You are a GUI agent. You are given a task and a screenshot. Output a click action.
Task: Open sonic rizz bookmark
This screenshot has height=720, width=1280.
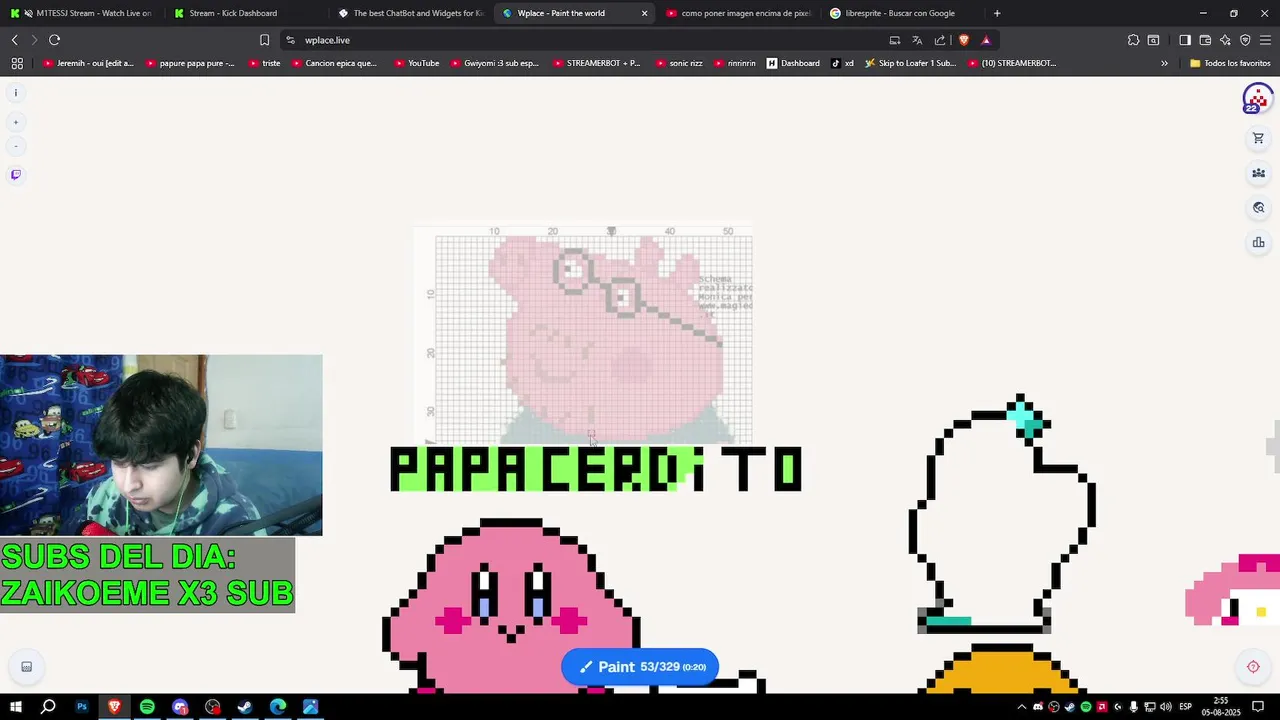pyautogui.click(x=679, y=63)
